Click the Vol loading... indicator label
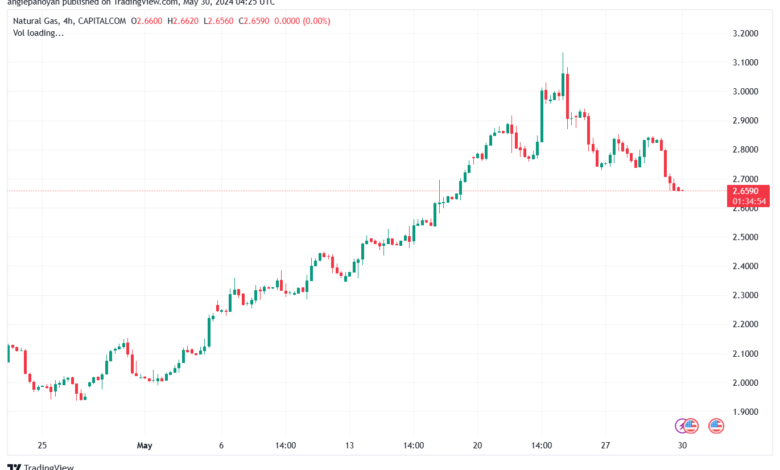780x470 pixels. 38,33
